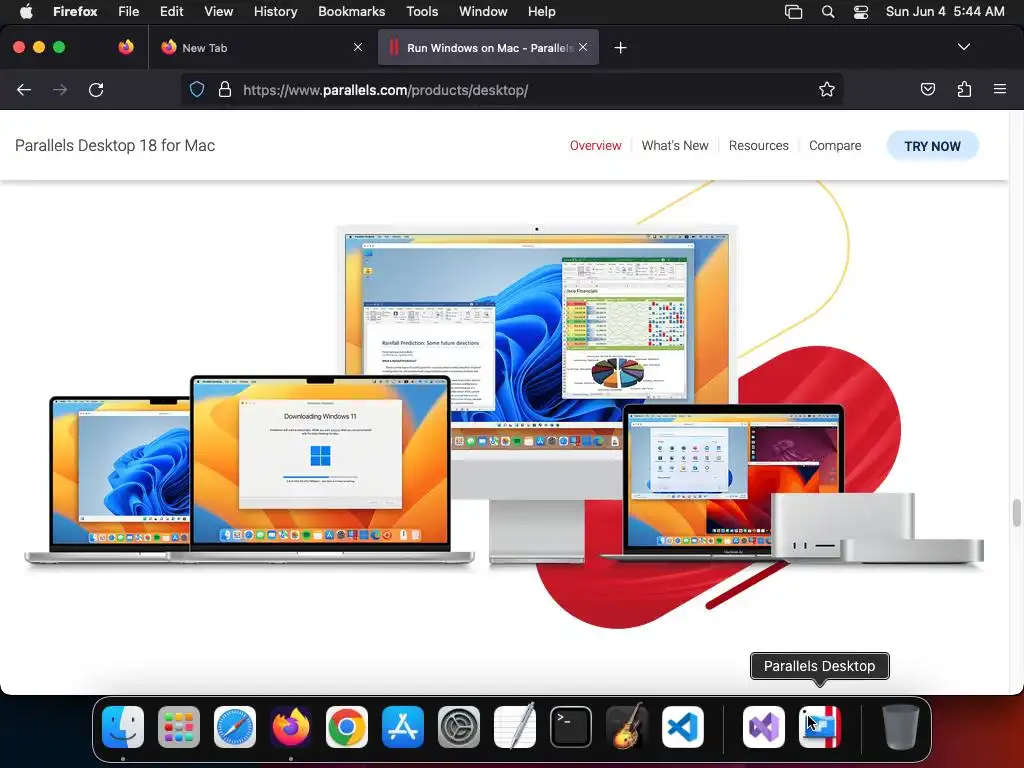Open the Bookmarks menu

351,11
